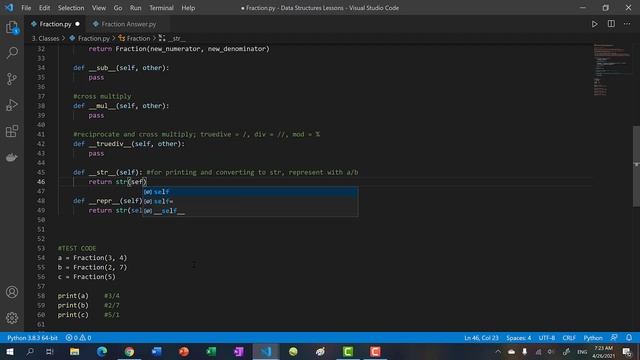
Task: Open Microsoft Edge from taskbar
Action: pos(102,351)
